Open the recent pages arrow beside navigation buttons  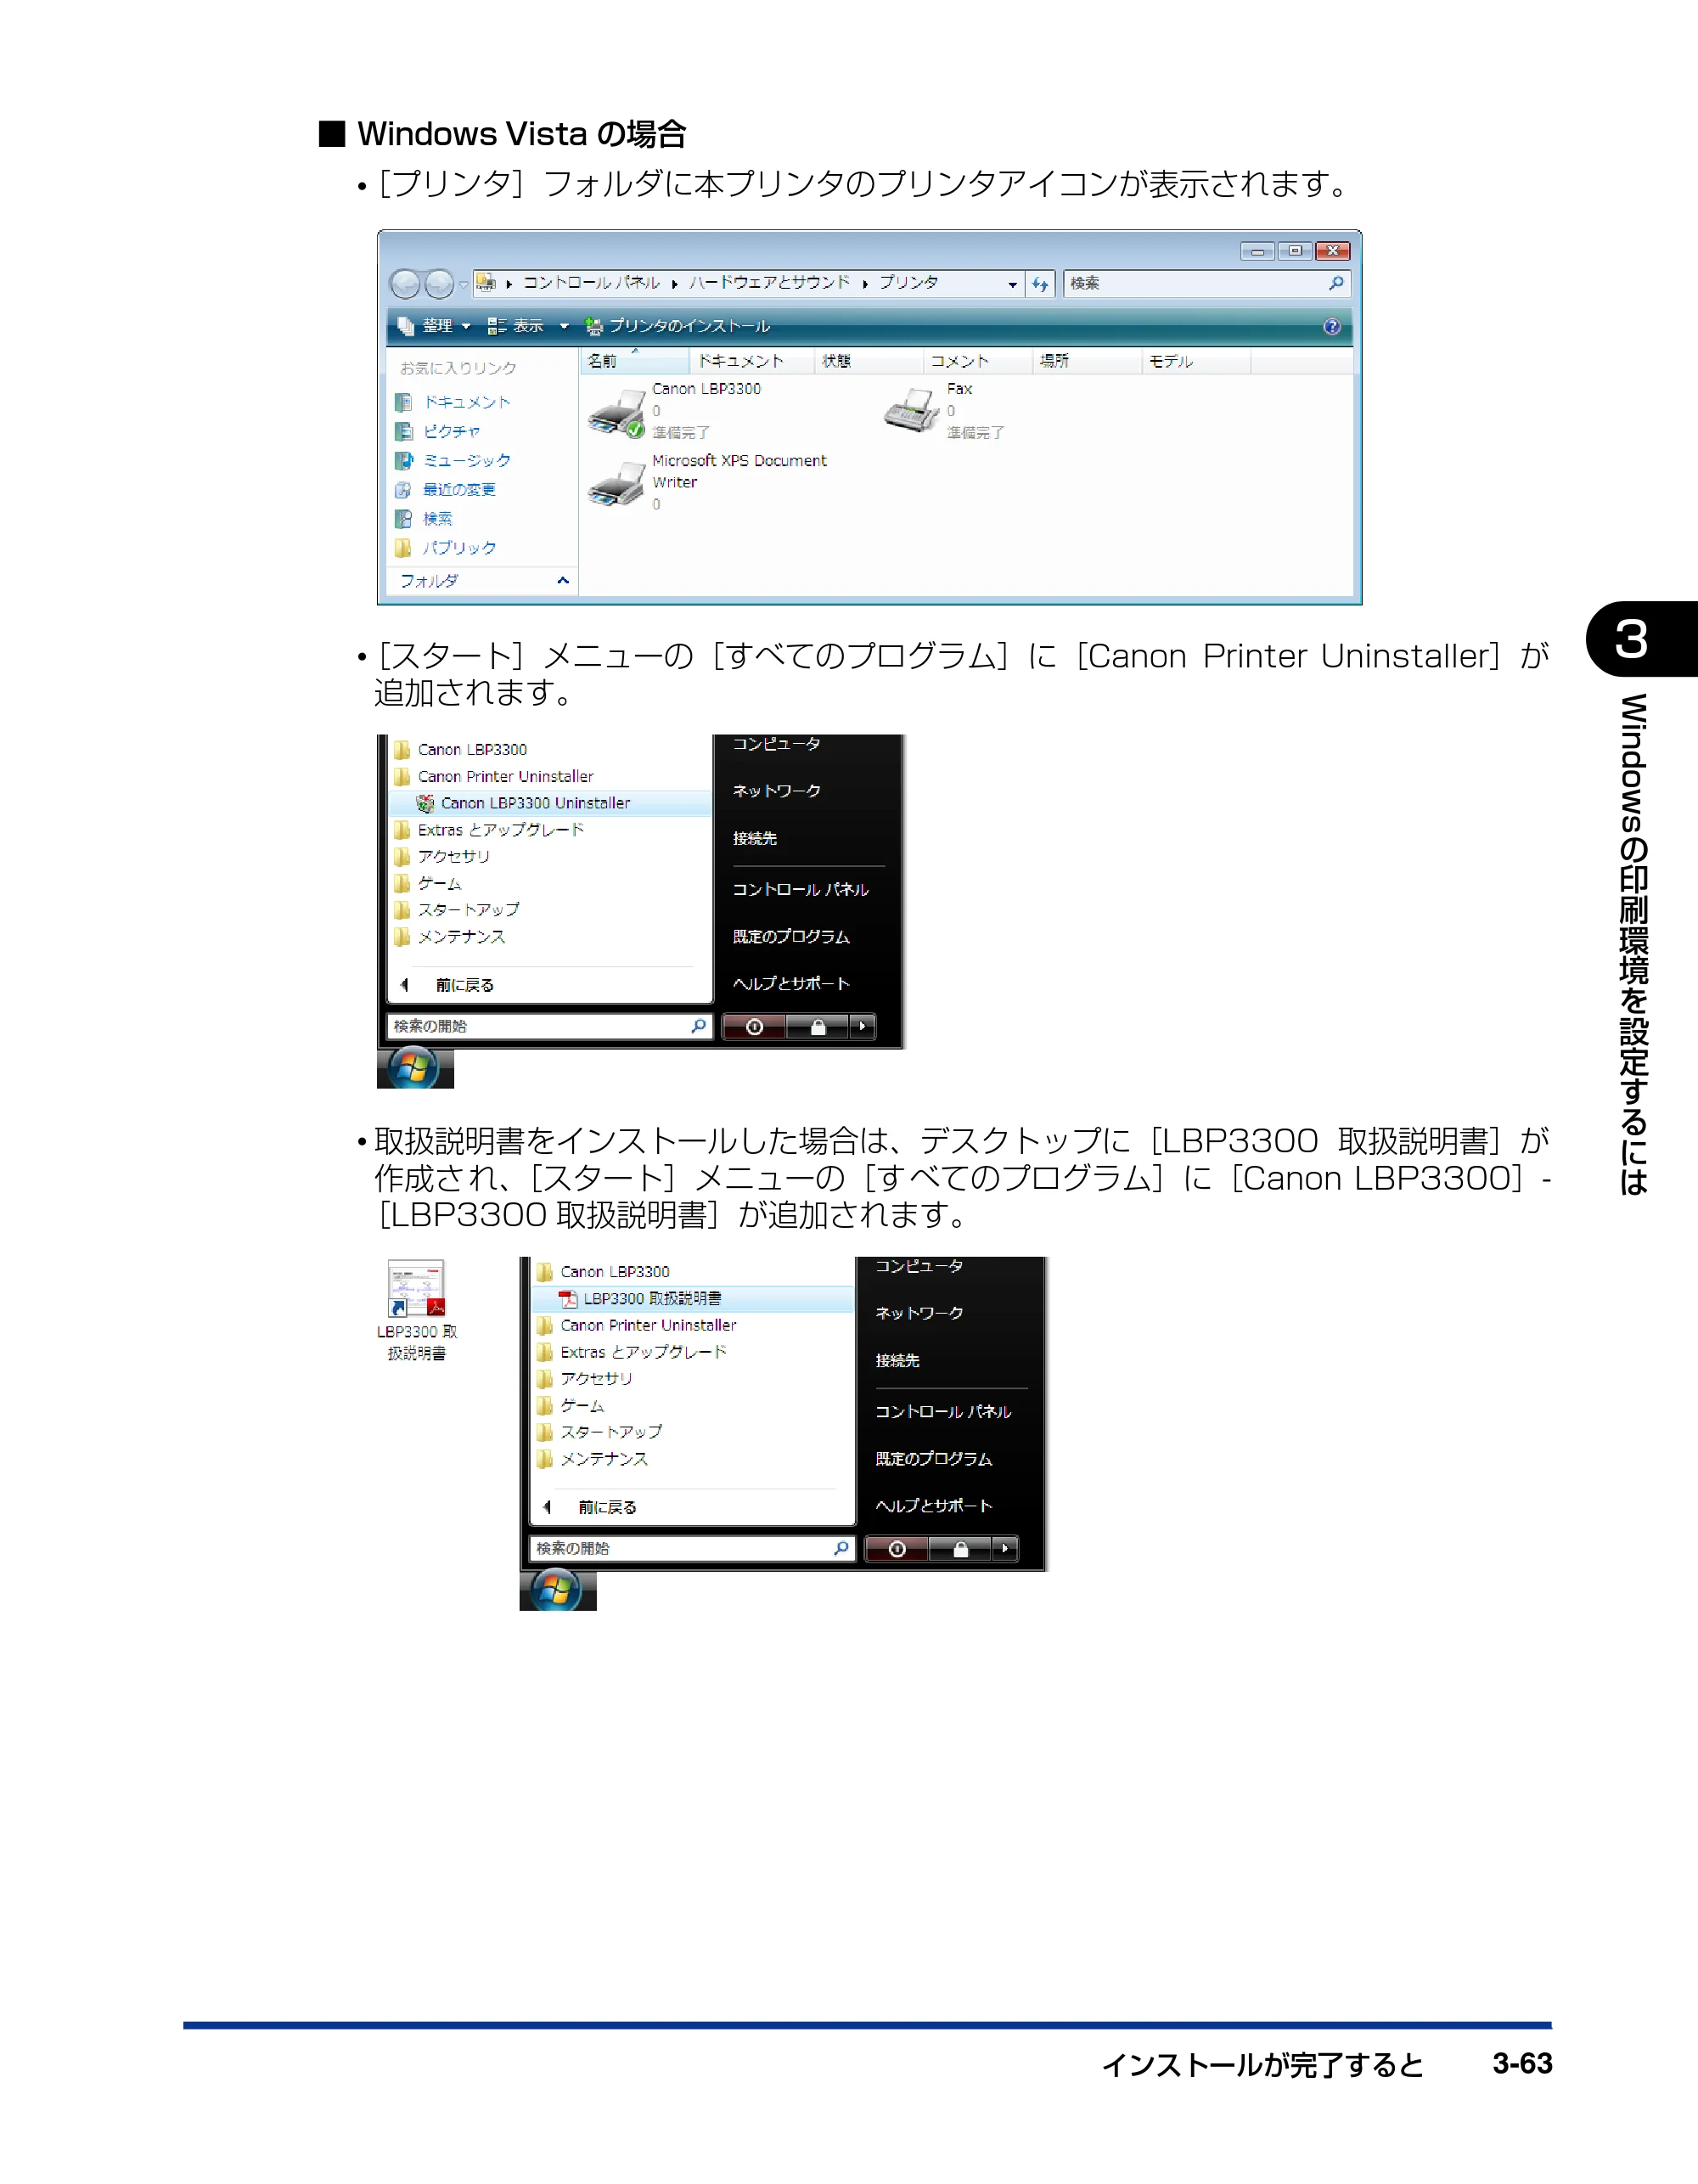(x=463, y=285)
